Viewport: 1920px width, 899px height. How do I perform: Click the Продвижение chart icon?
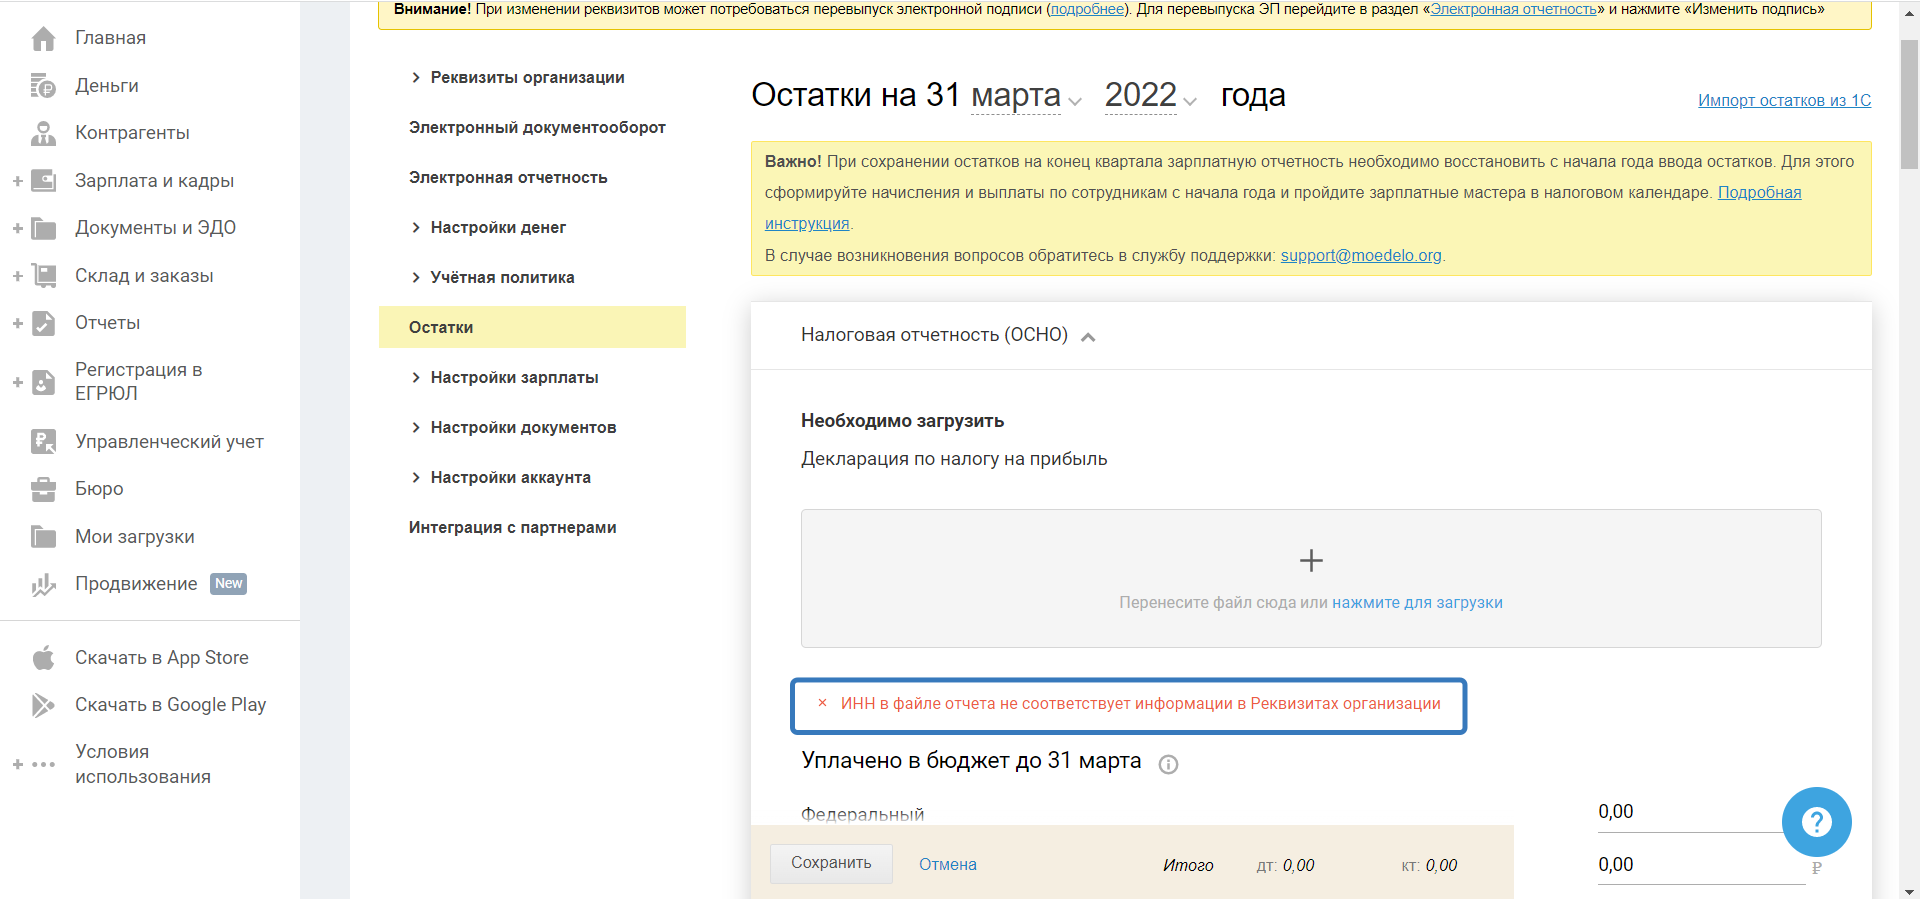(x=43, y=585)
